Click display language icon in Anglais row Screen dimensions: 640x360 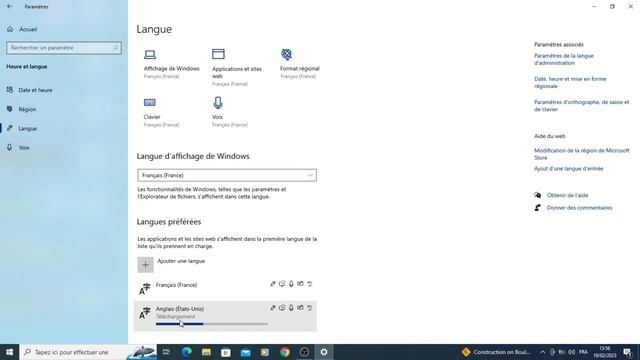click(x=273, y=308)
